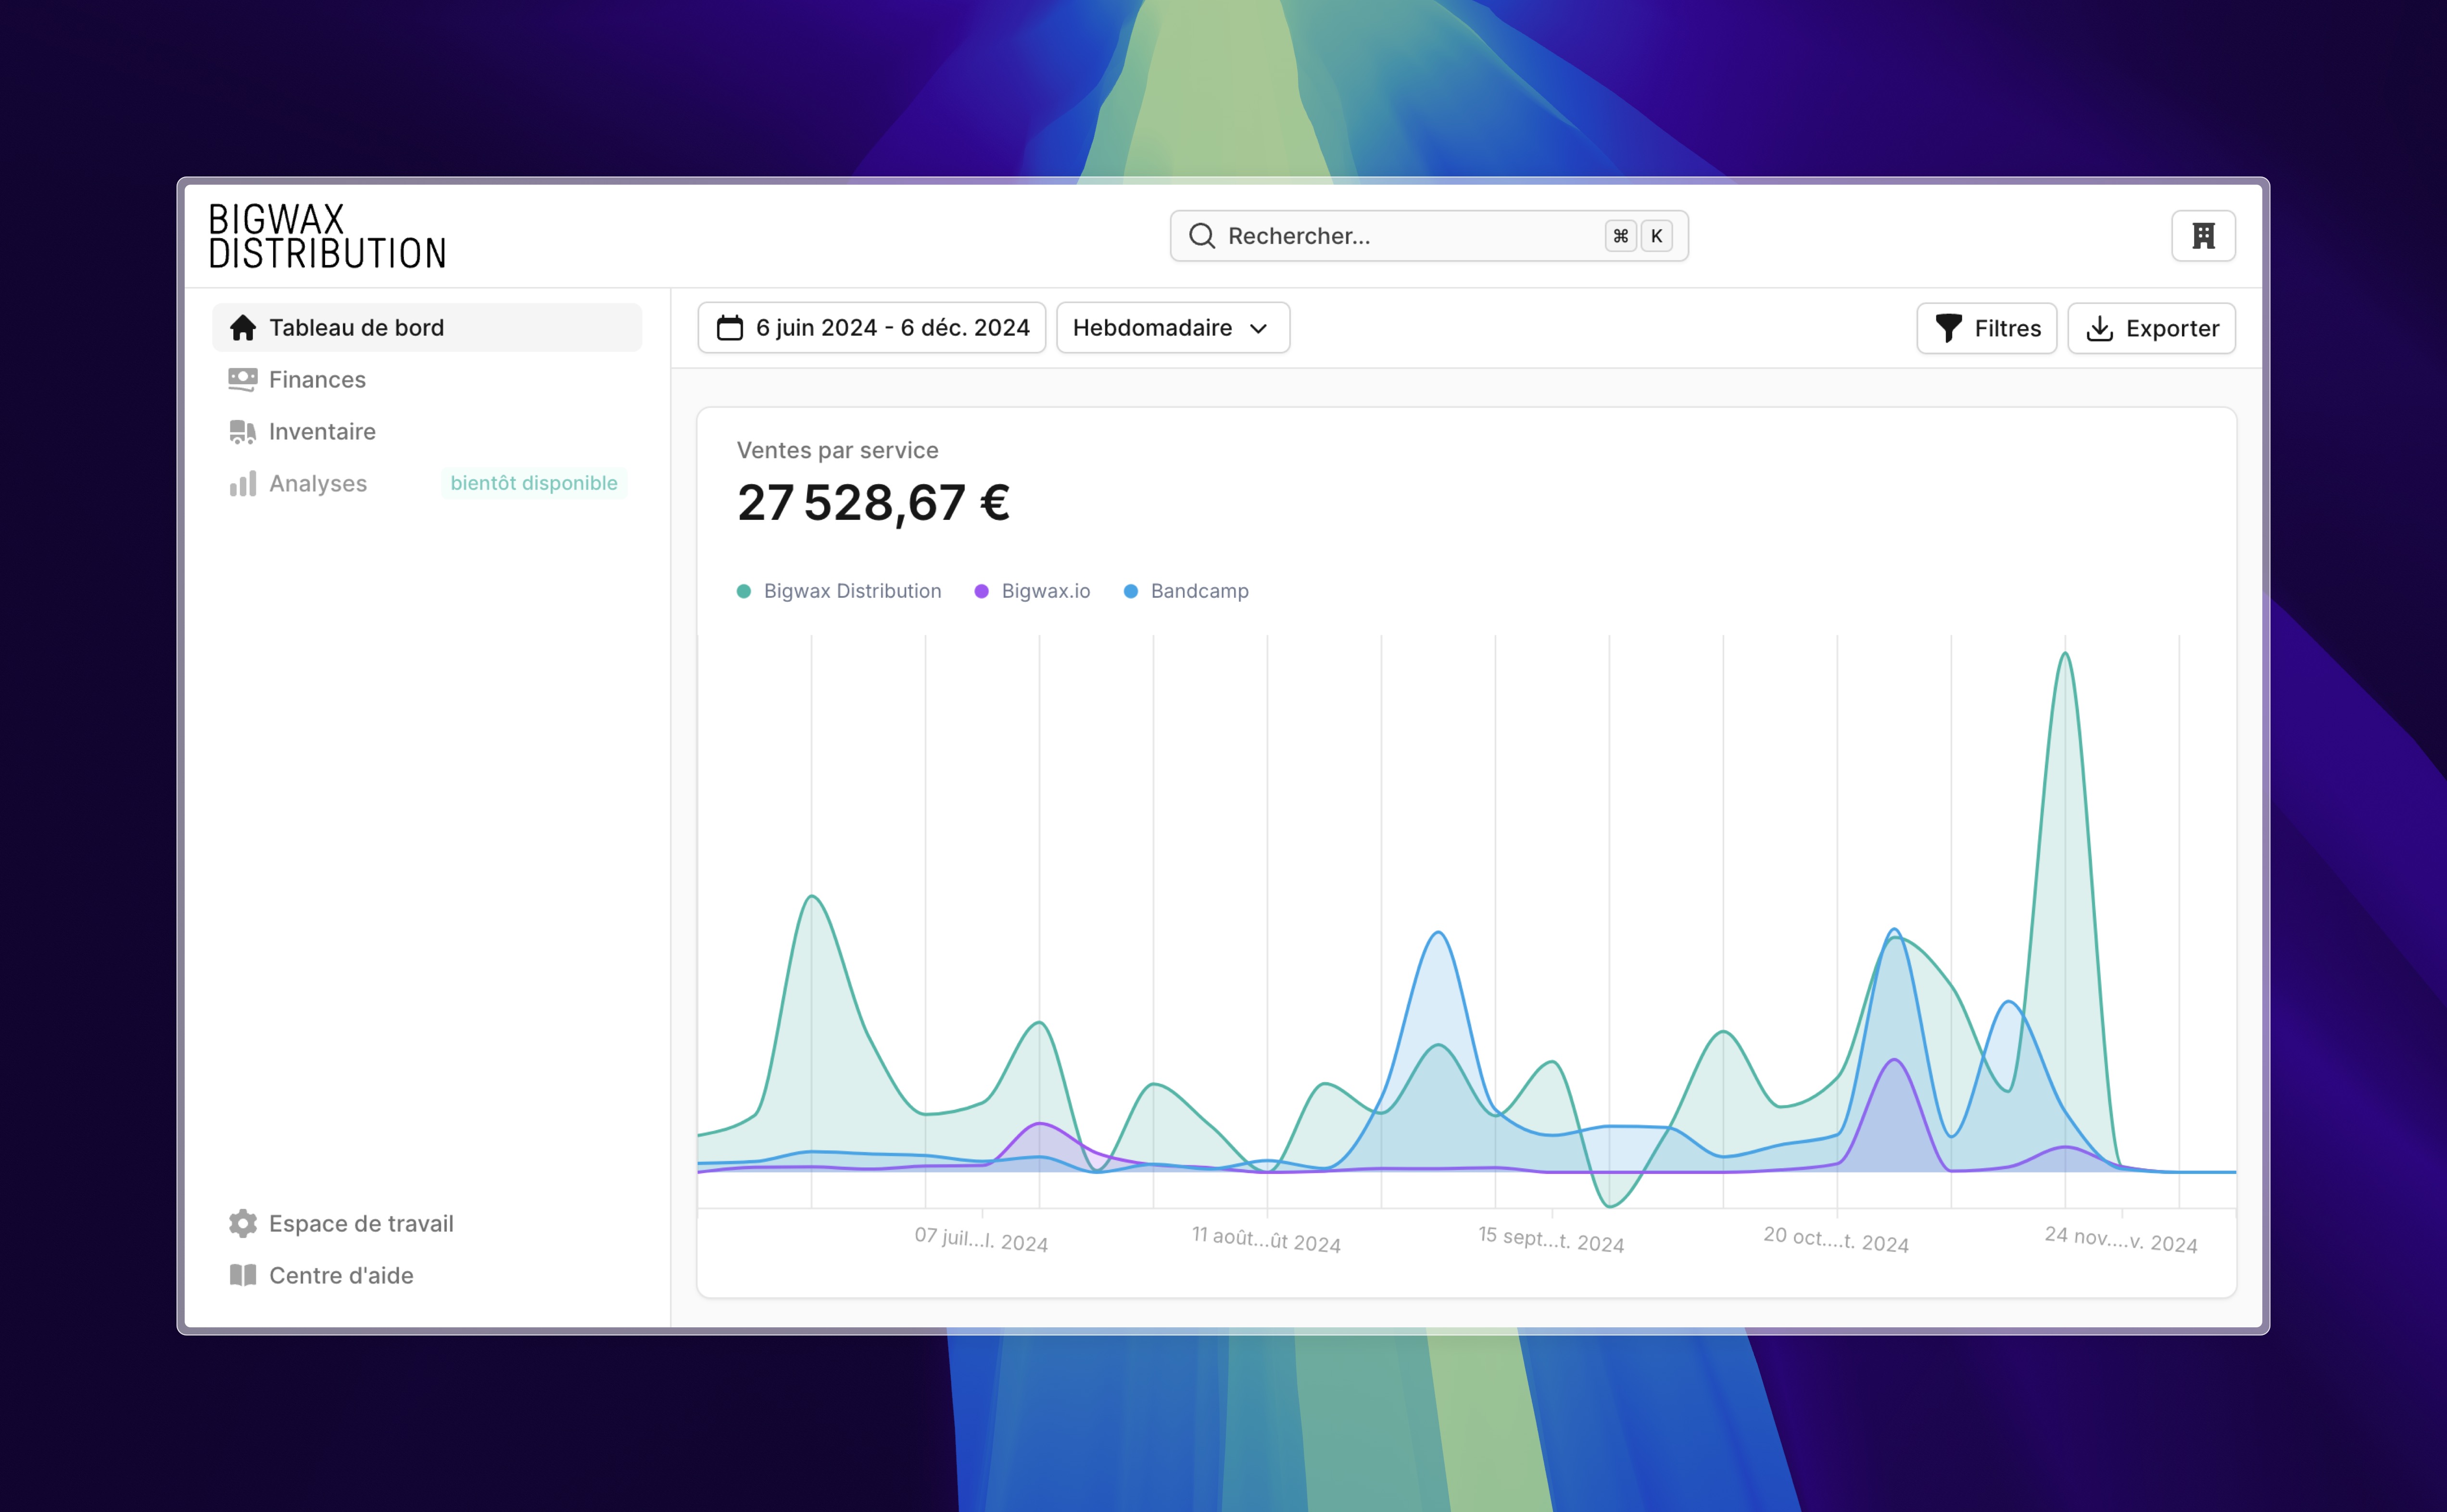Toggle Bigwax Distribution series in legend
The image size is (2447, 1512).
839,591
